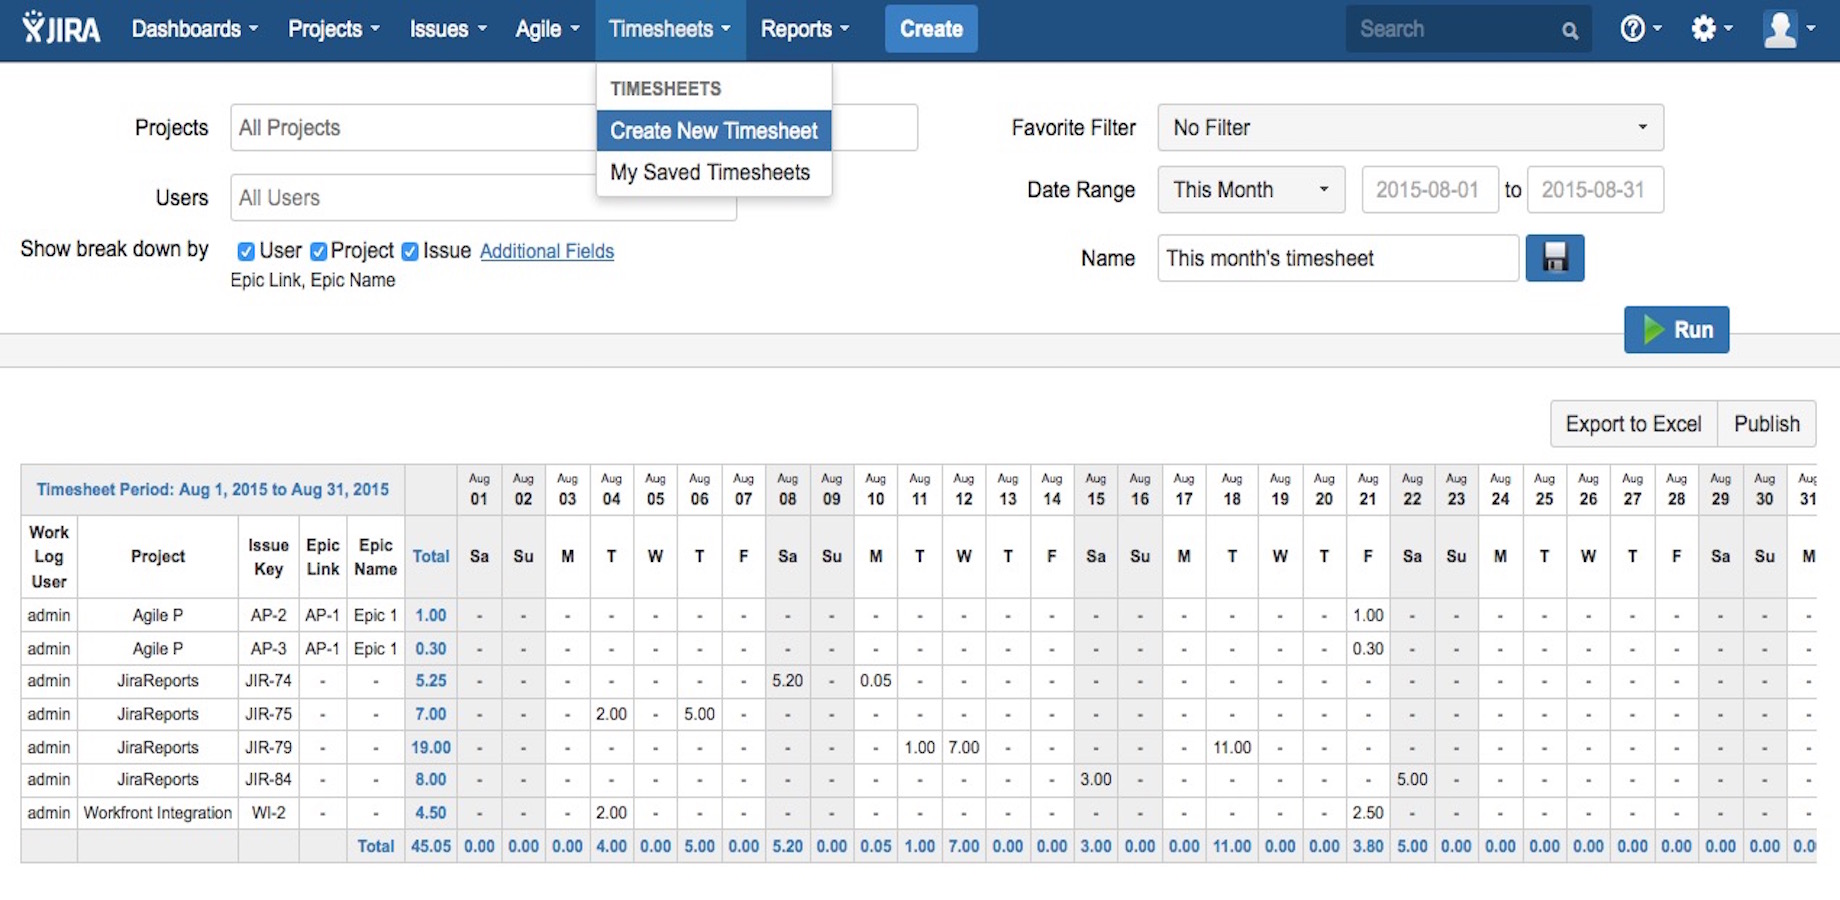Toggle the Project breakdown checkbox

click(318, 251)
